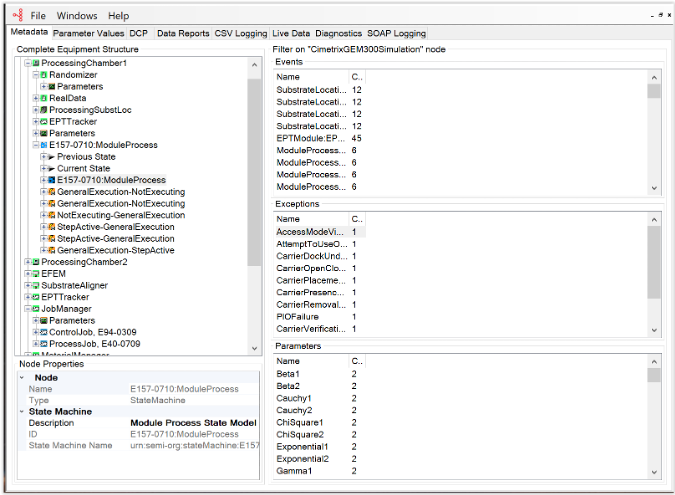Viewport: 675px width, 495px height.
Task: Select the ControlJob, E94-0309 tree item
Action: tap(93, 332)
